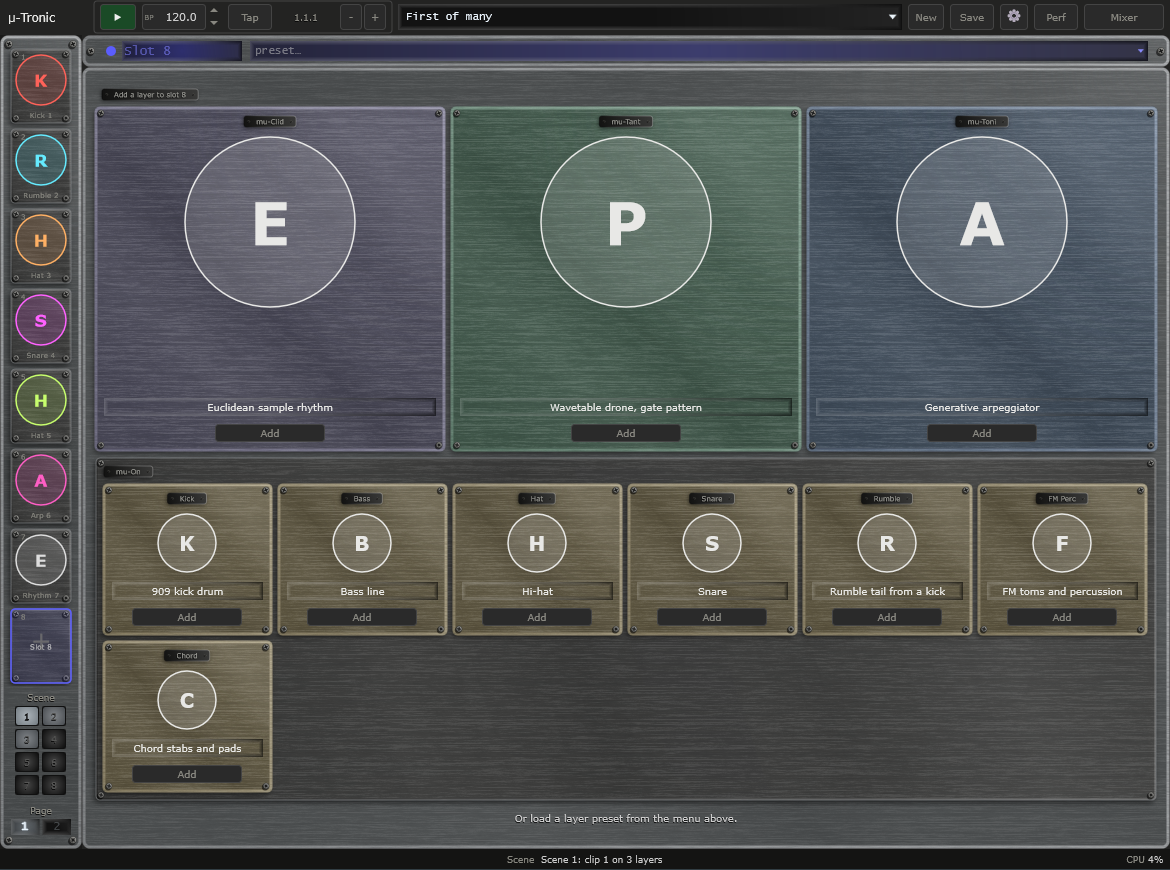Image resolution: width=1170 pixels, height=870 pixels.
Task: Open the Mixer view
Action: (x=1124, y=17)
